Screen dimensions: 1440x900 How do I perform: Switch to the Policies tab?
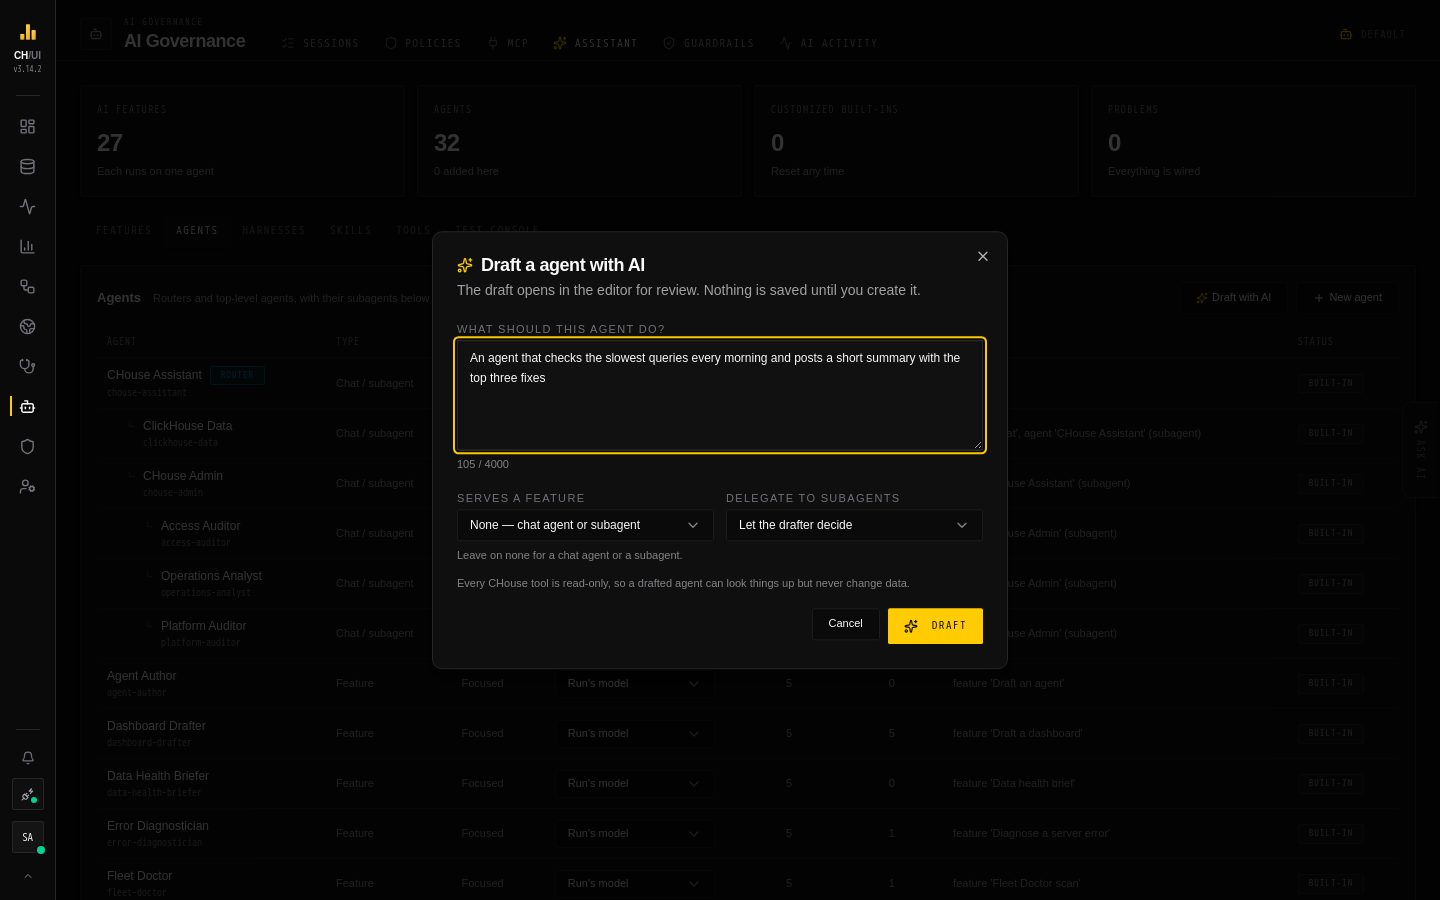(x=423, y=43)
